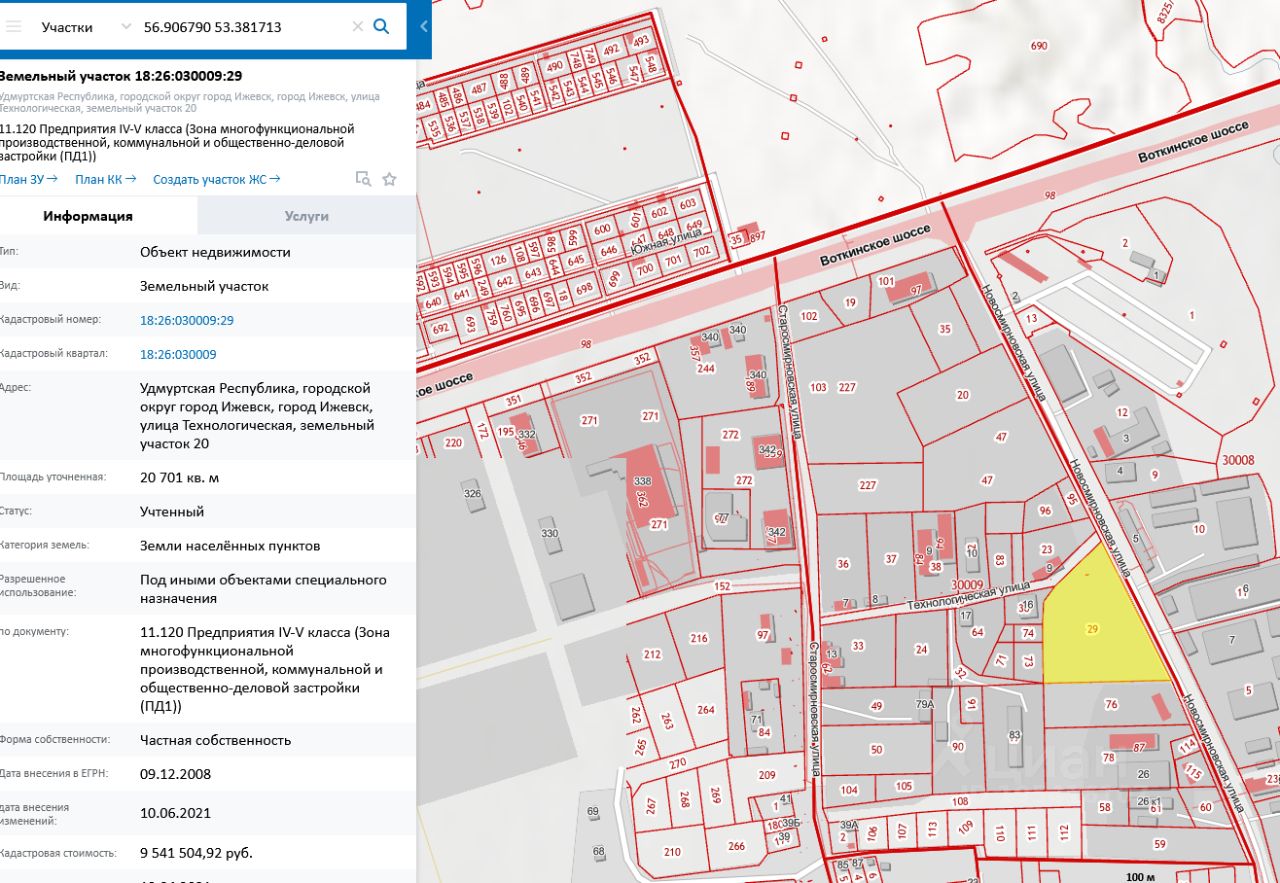
Task: Click parcel 264 on the map
Action: click(706, 710)
